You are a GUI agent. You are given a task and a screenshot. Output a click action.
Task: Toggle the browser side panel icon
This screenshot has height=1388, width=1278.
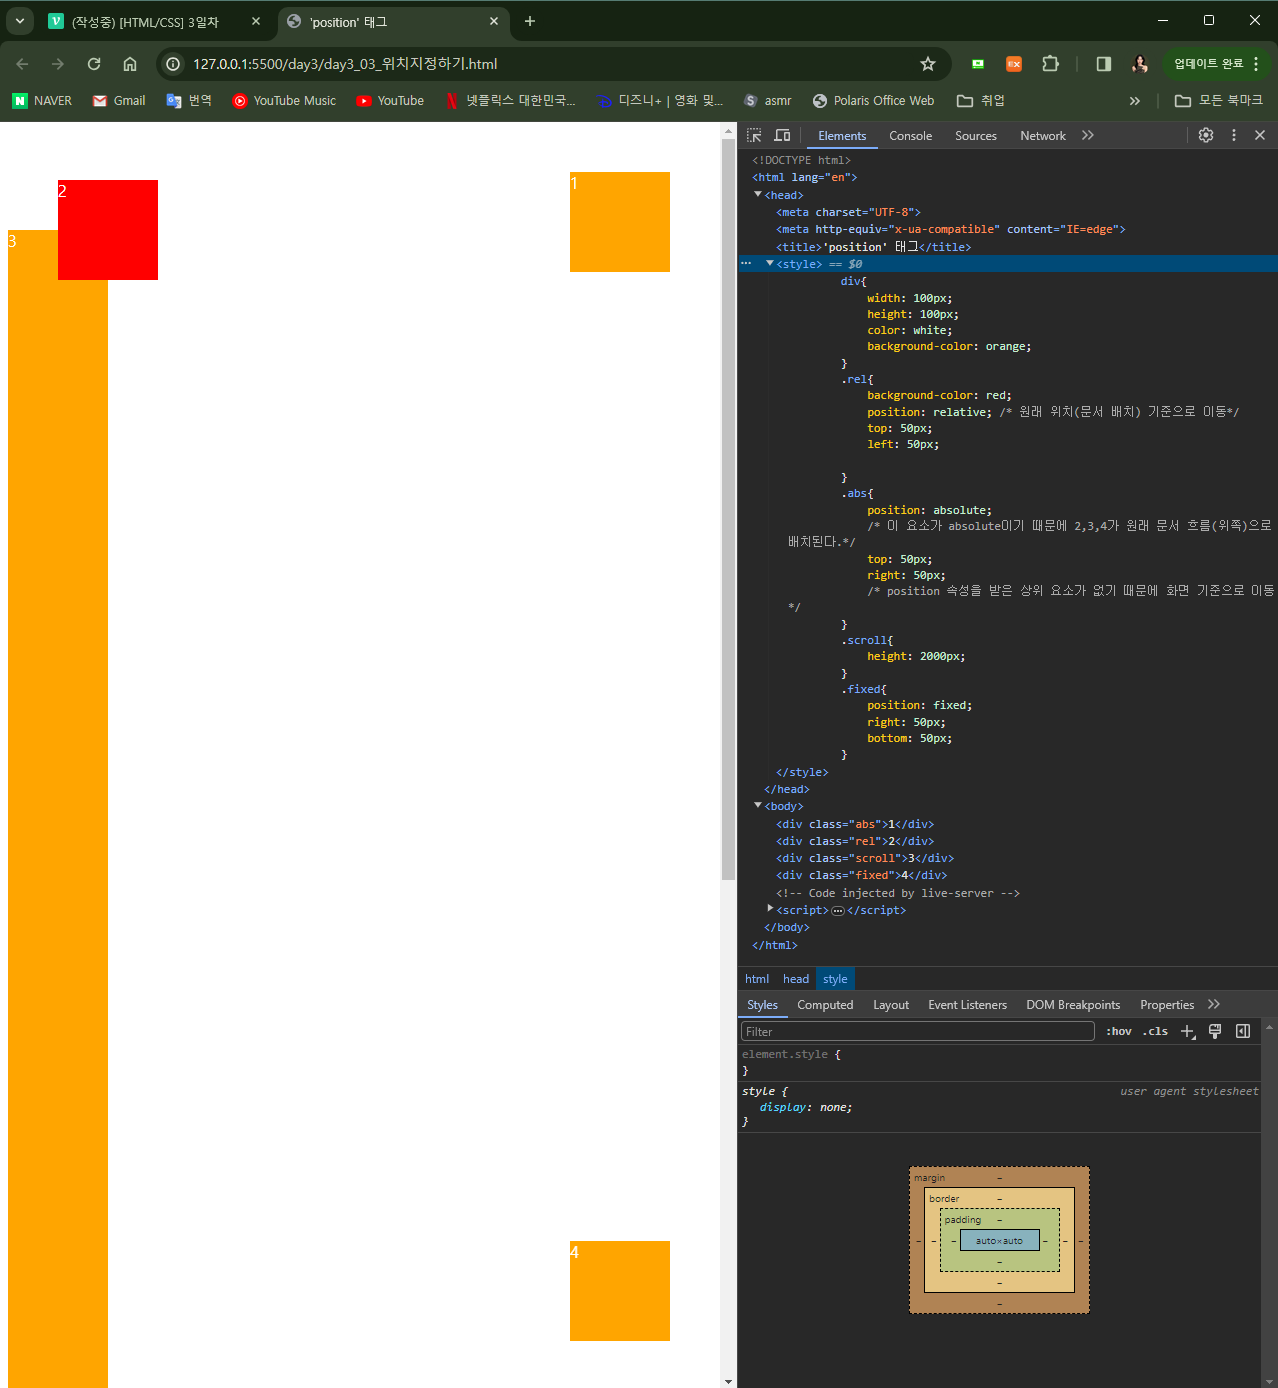tap(1104, 64)
